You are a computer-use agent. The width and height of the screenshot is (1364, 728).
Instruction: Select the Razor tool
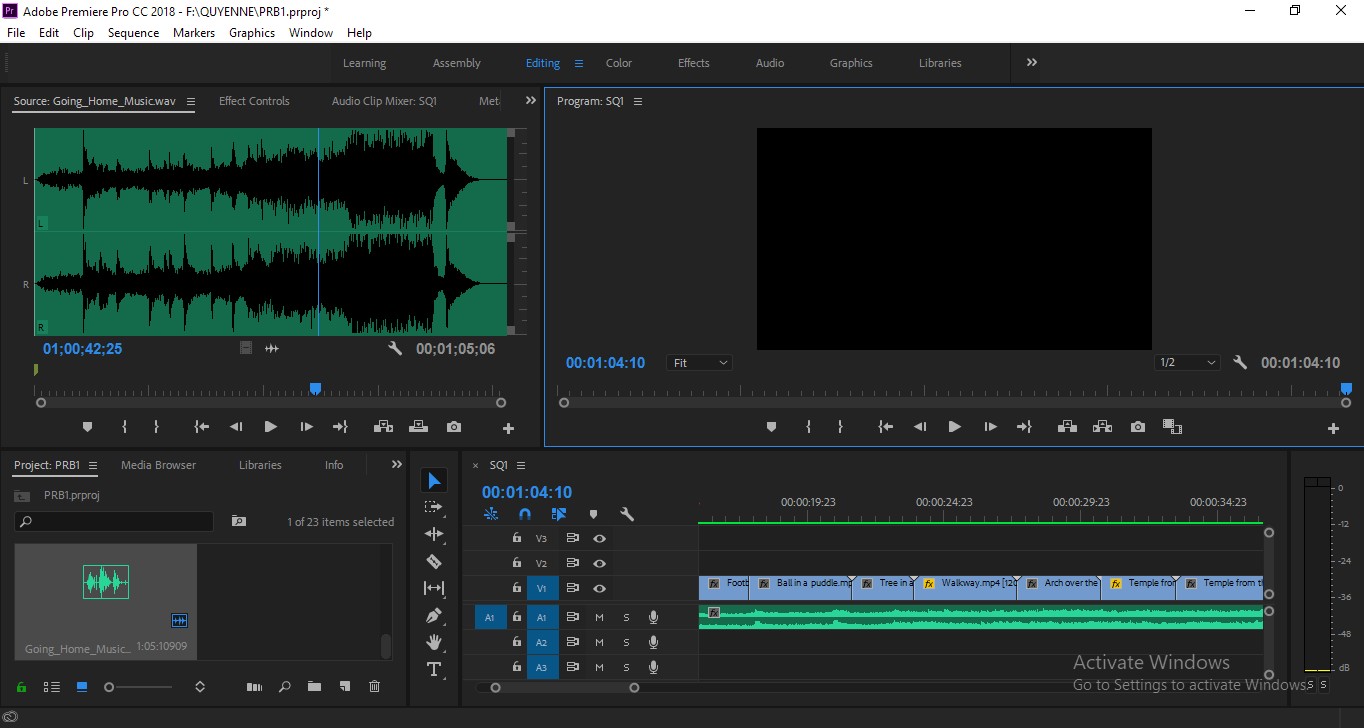pyautogui.click(x=434, y=561)
